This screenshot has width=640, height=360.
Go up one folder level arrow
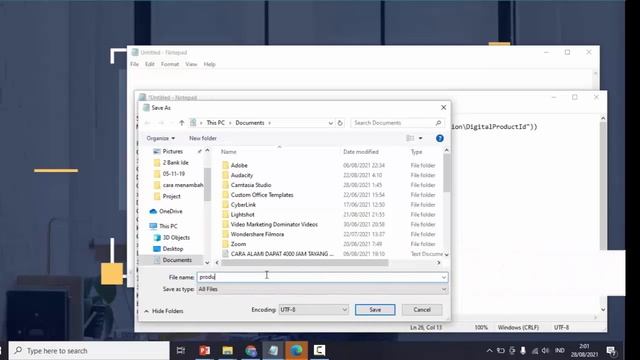tap(182, 123)
